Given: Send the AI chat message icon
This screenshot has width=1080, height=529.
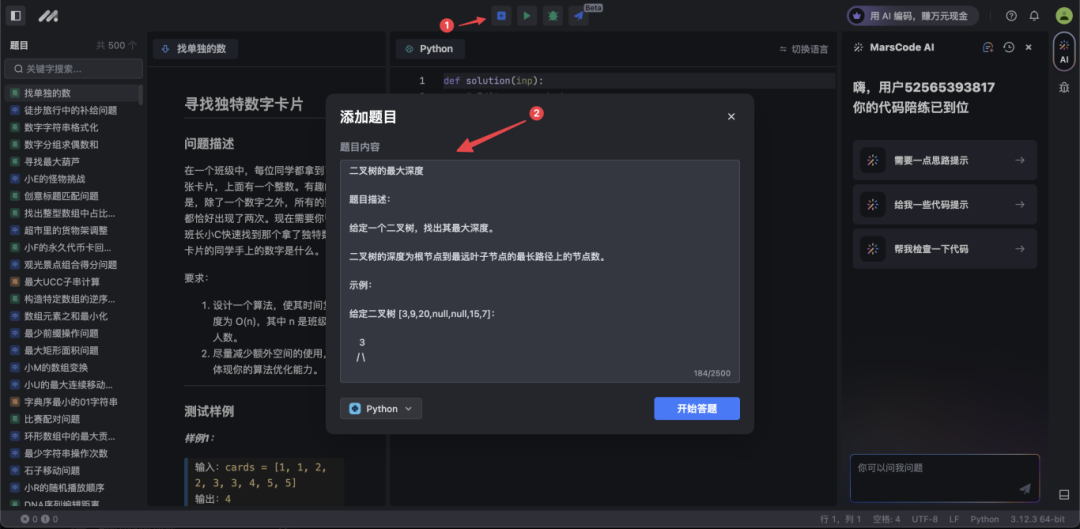Looking at the screenshot, I should [1025, 488].
